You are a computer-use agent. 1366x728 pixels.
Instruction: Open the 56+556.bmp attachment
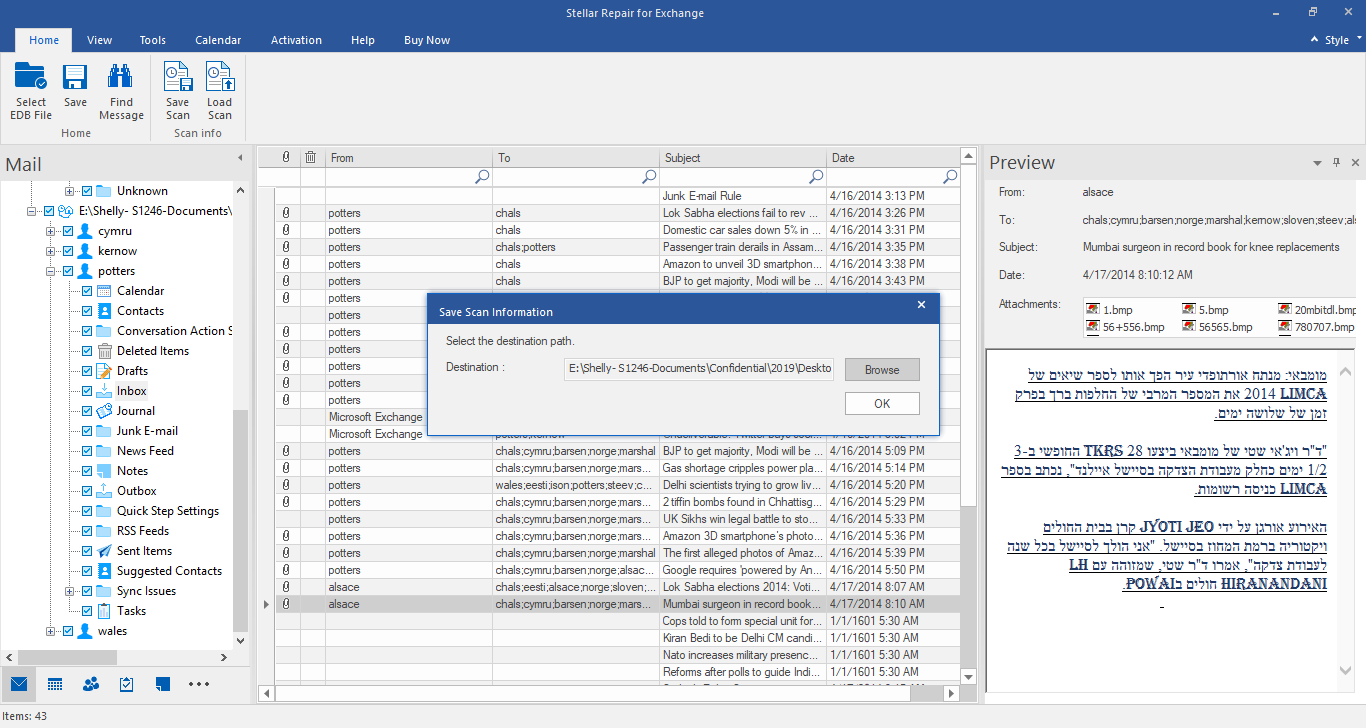(1126, 327)
